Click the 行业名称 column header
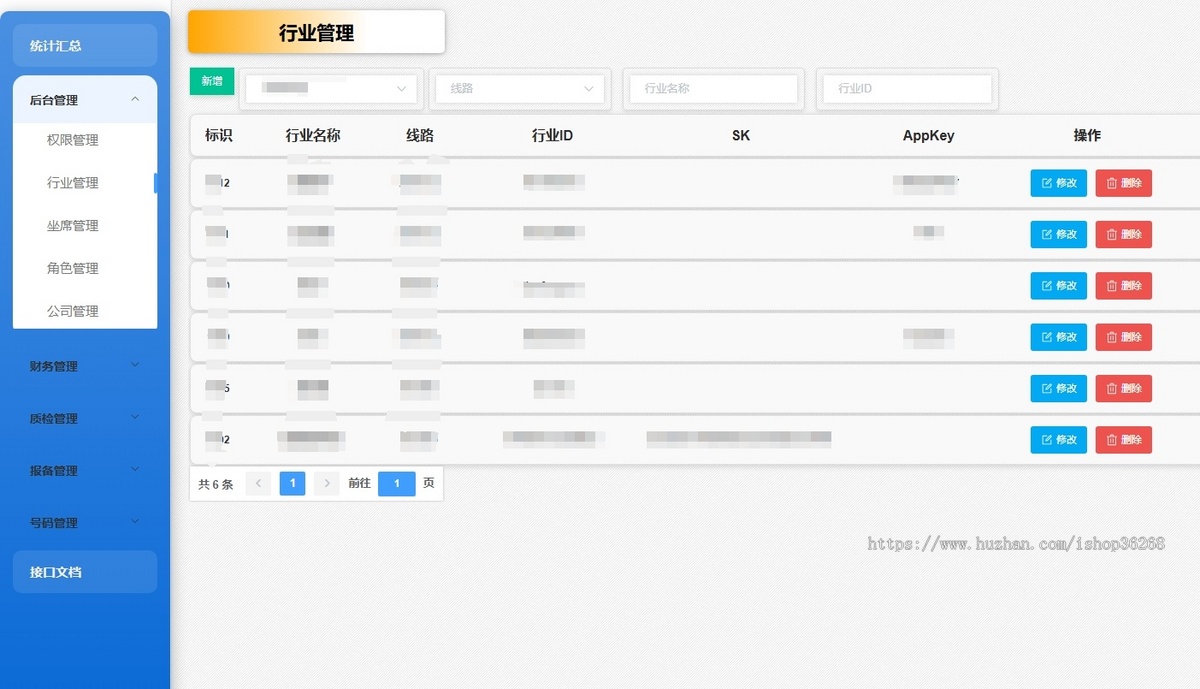 (313, 136)
